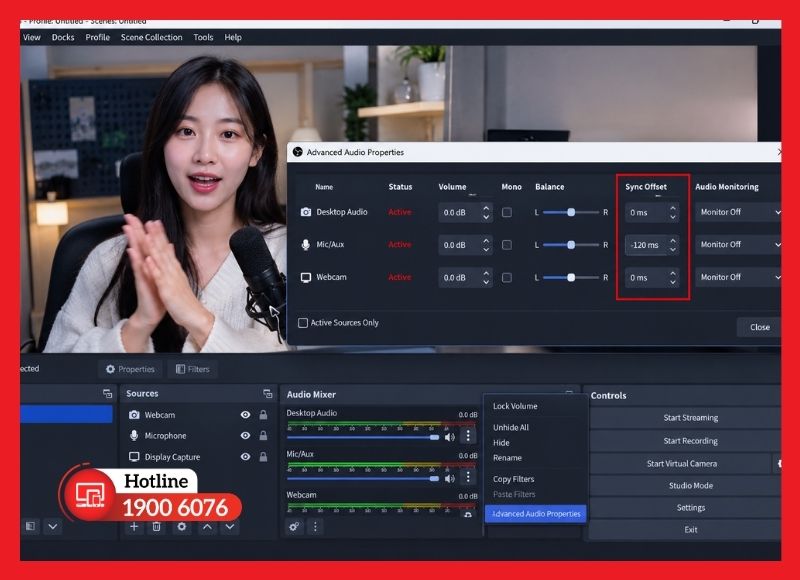Increase Mic/Aux volume dB stepper

point(486,241)
